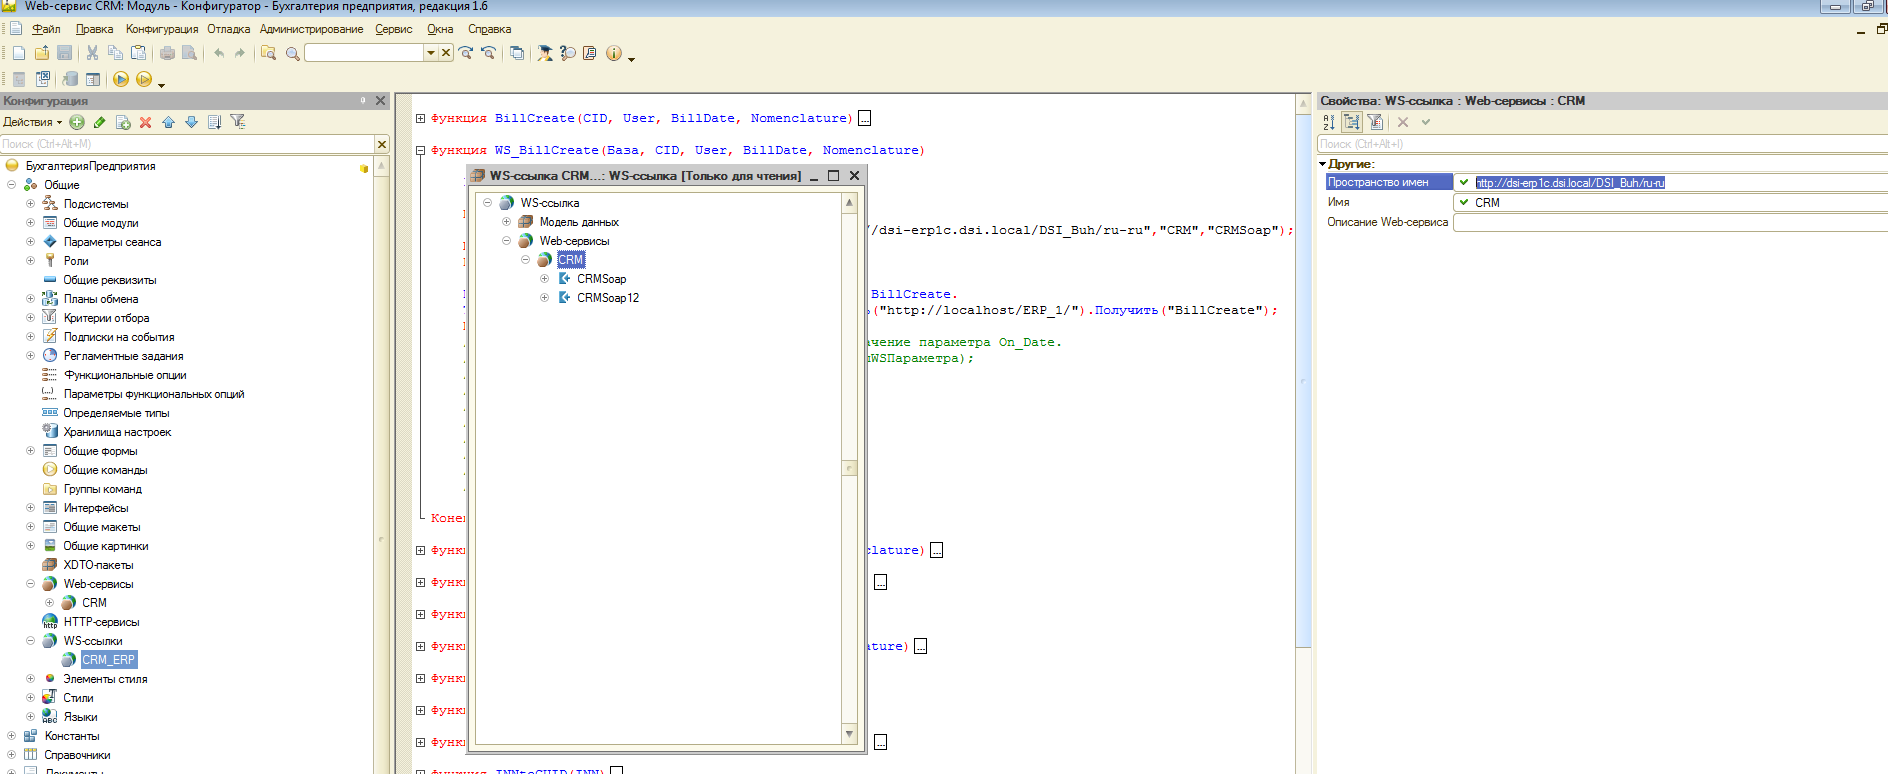Pin the Configuration panel
Image resolution: width=1888 pixels, height=774 pixels.
(363, 101)
